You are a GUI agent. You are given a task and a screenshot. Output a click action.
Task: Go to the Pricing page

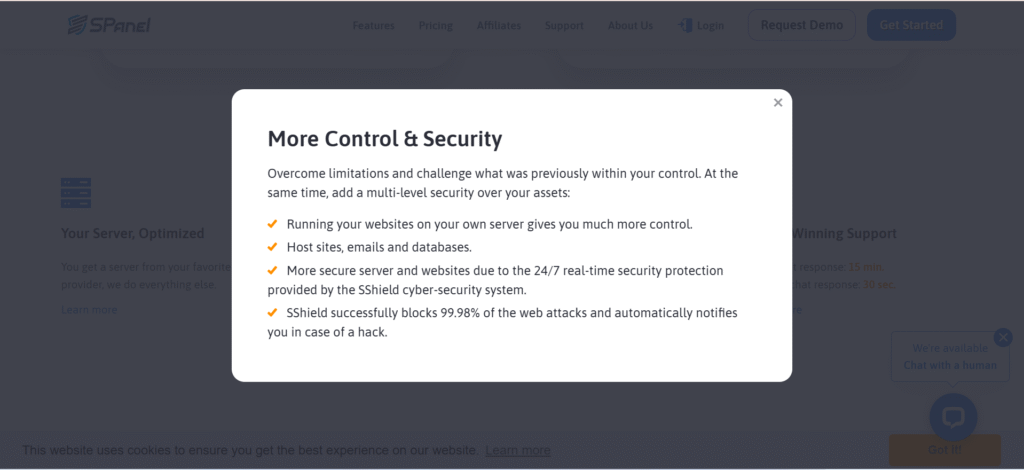(x=435, y=26)
